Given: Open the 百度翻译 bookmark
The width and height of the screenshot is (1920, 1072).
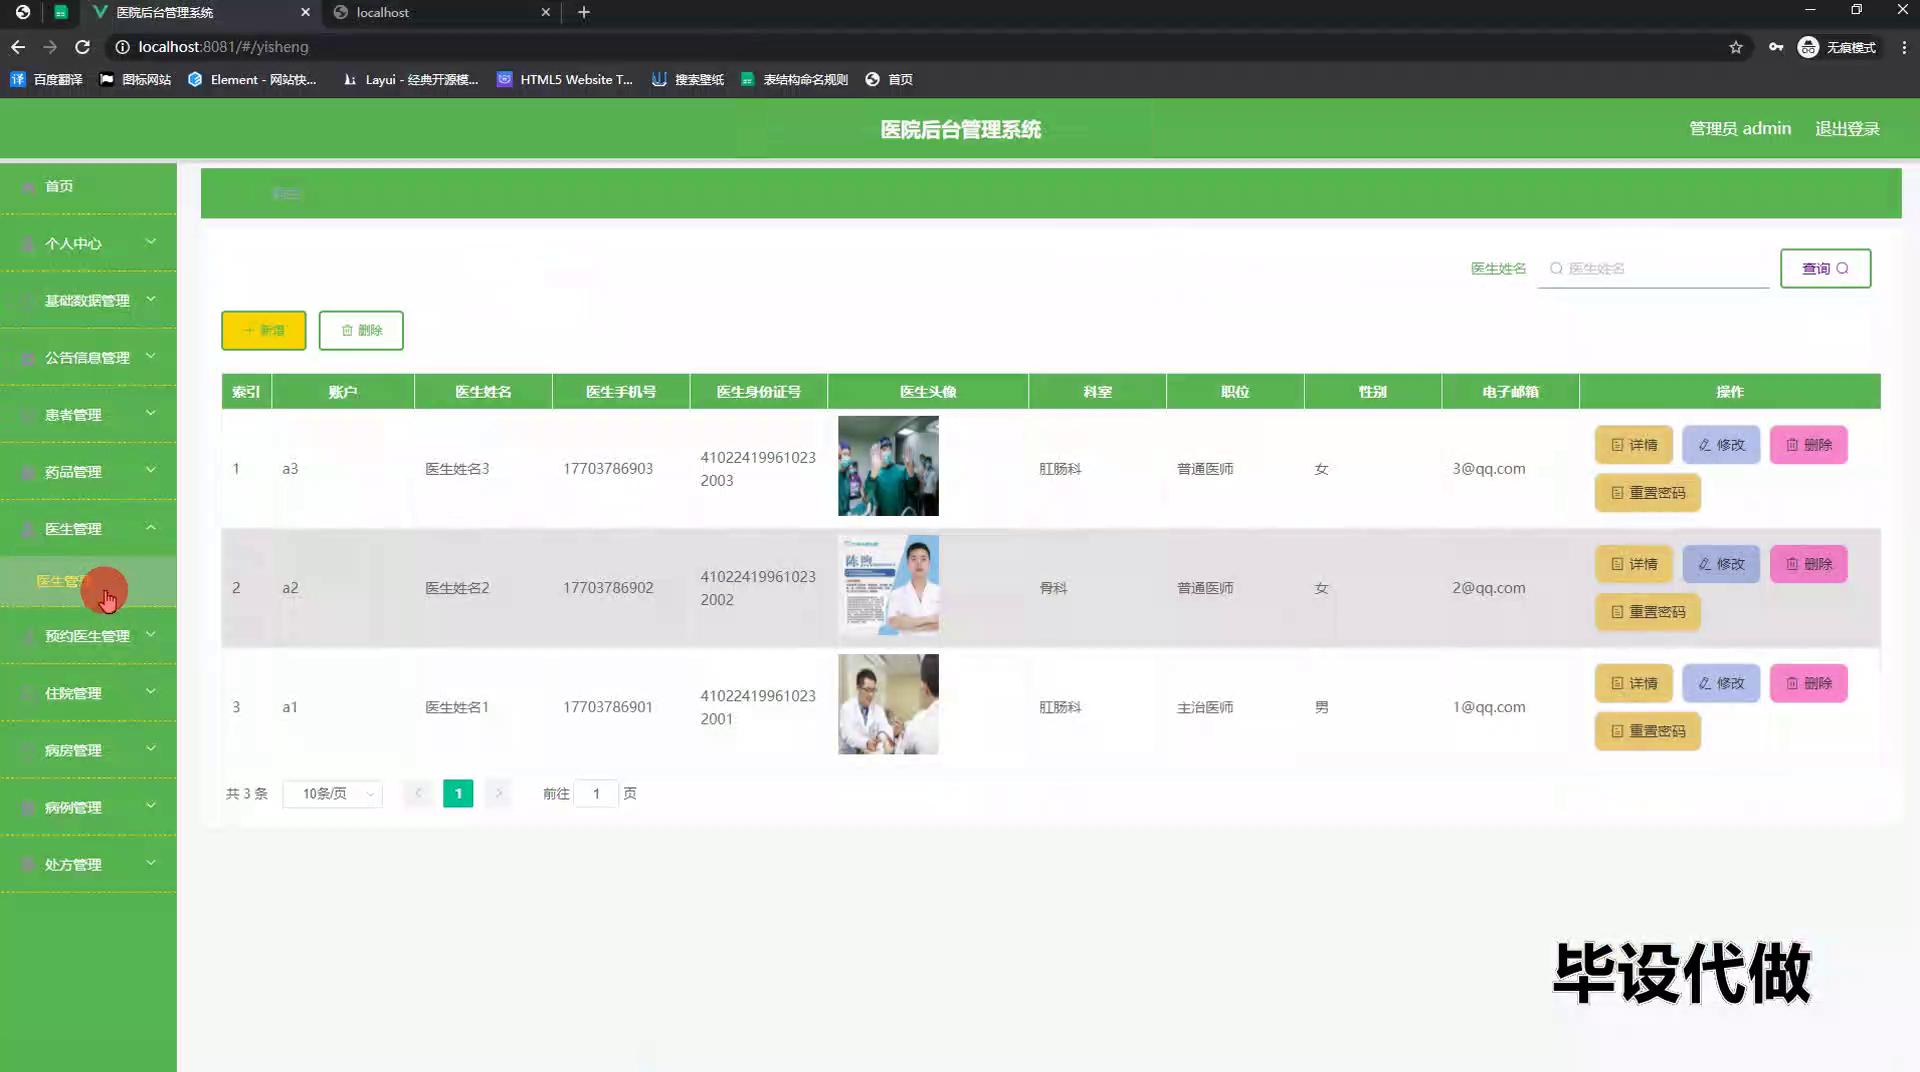Looking at the screenshot, I should click(x=47, y=79).
